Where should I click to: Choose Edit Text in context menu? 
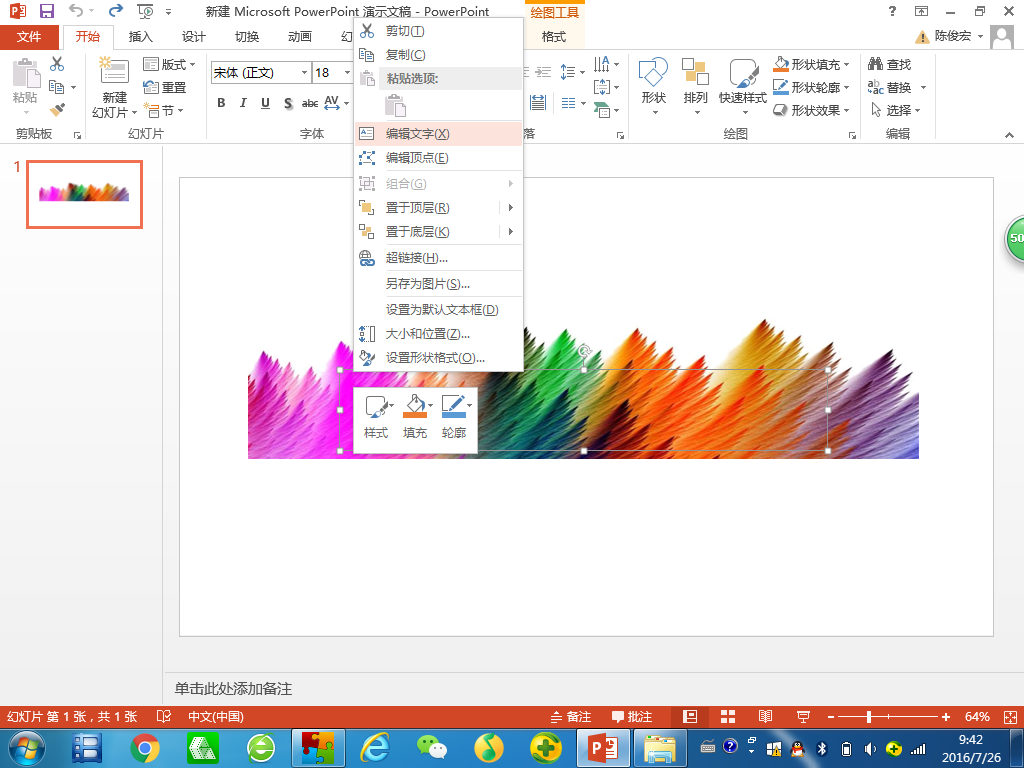438,134
